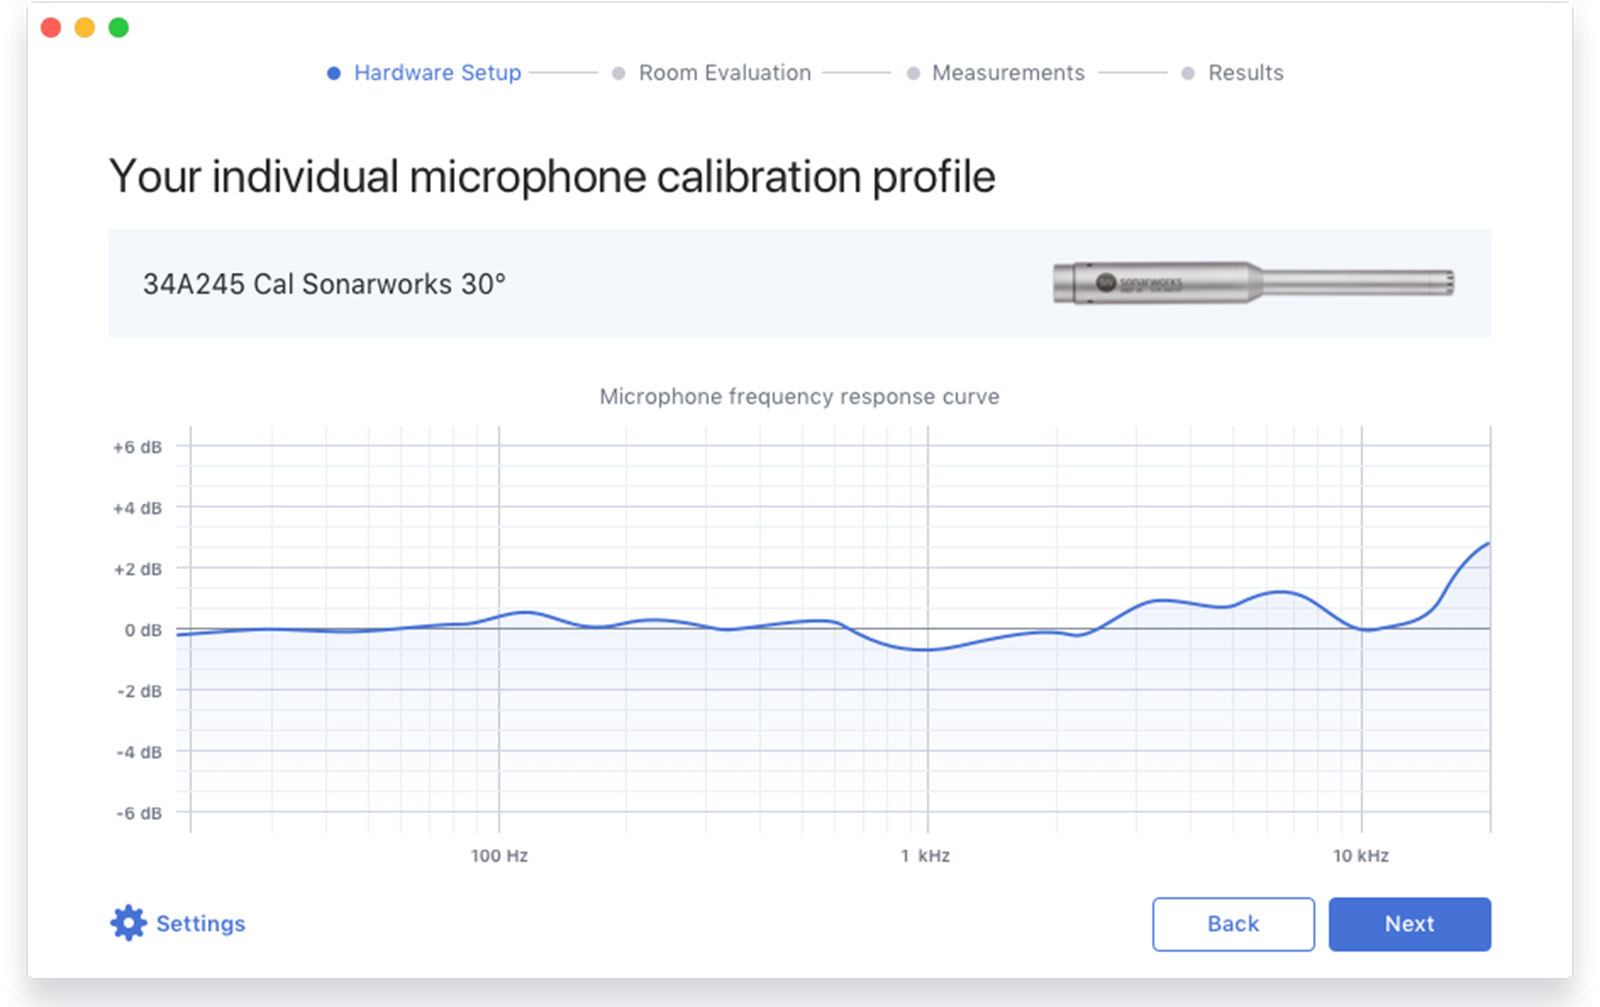Screen dimensions: 1600x1007
Task: Return to previous step with Back
Action: (x=1233, y=924)
